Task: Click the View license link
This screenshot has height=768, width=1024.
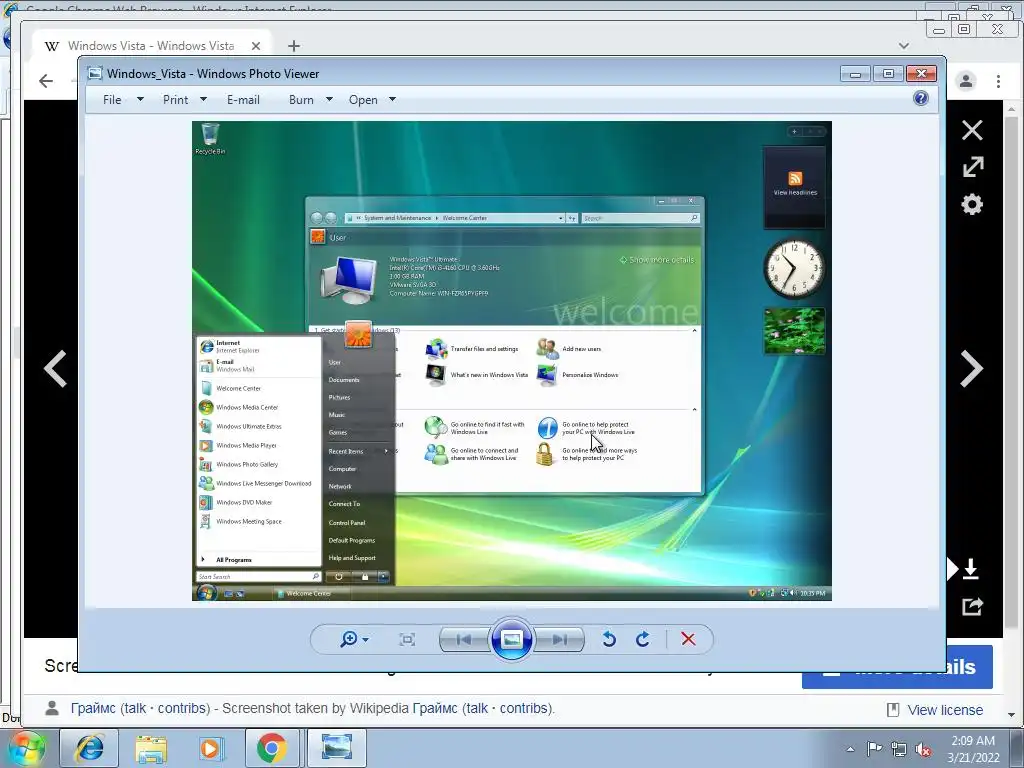Action: tap(945, 710)
